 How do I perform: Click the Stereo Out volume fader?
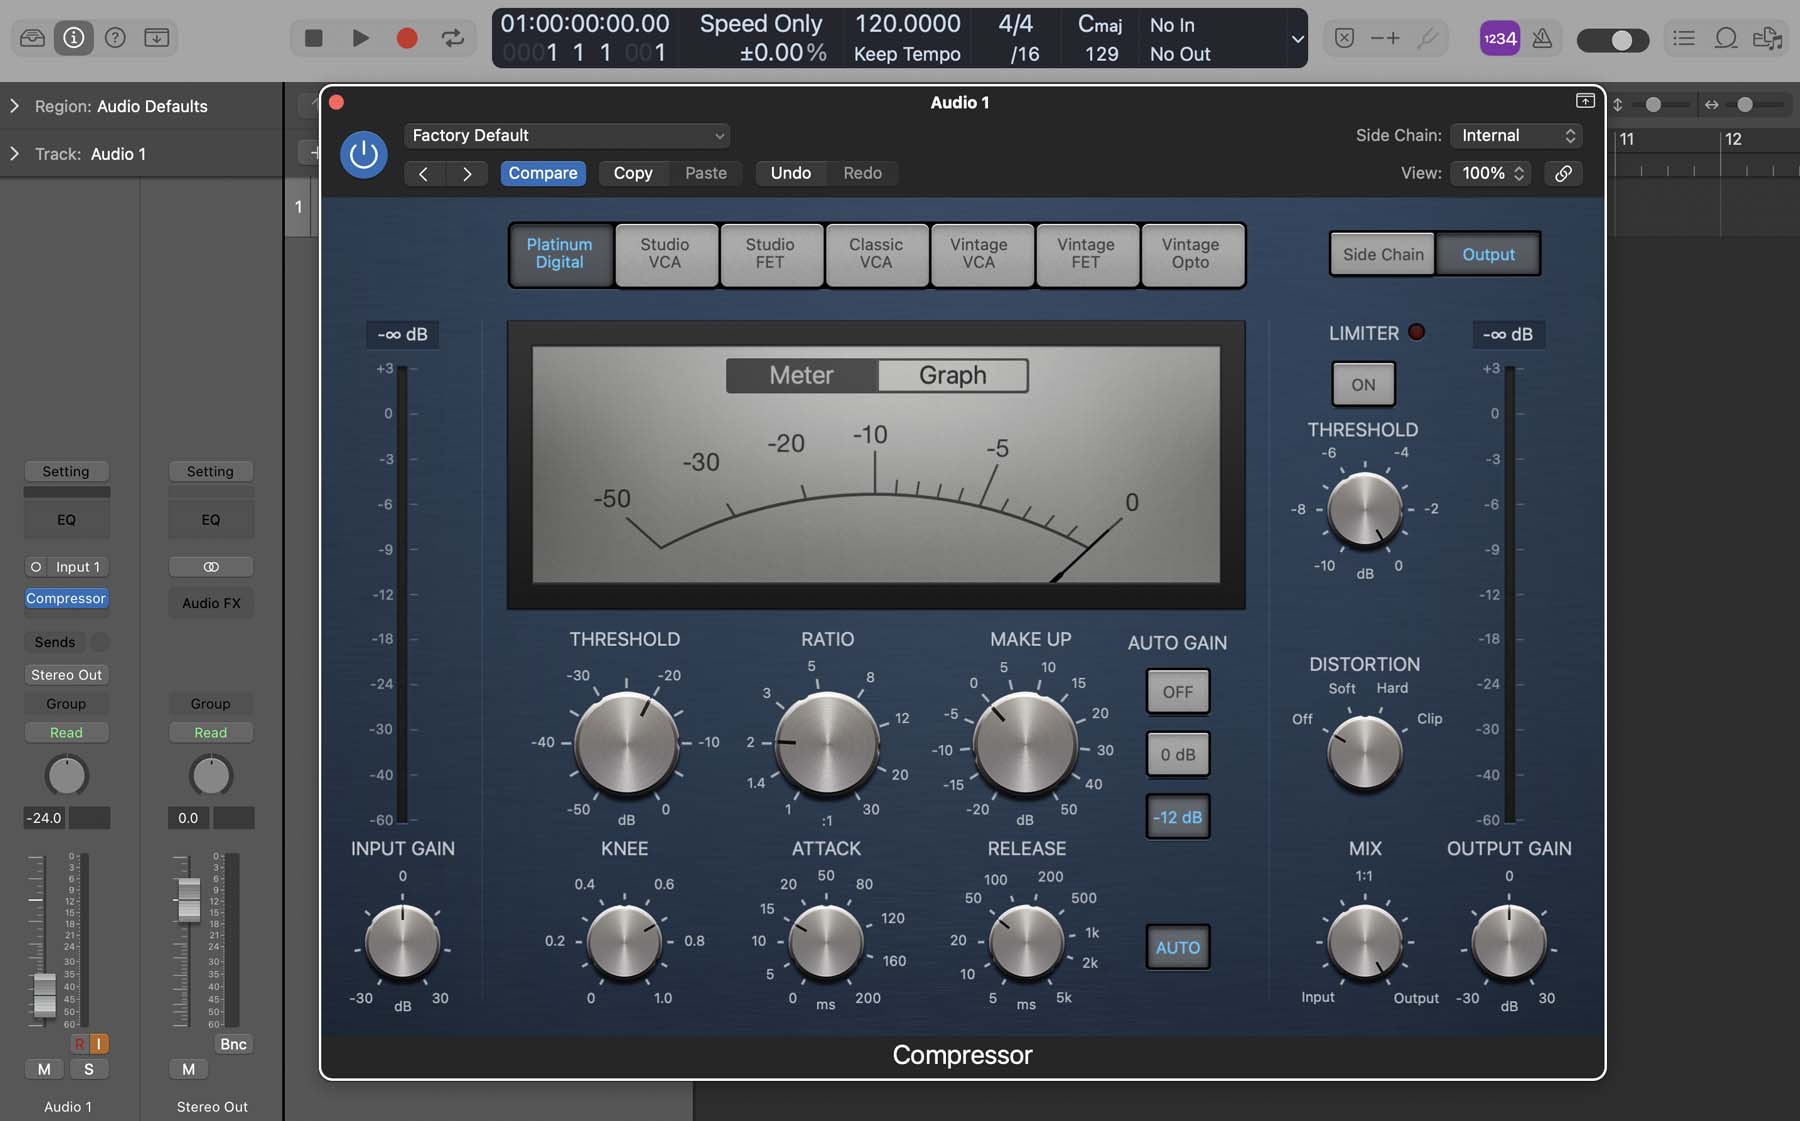(188, 899)
